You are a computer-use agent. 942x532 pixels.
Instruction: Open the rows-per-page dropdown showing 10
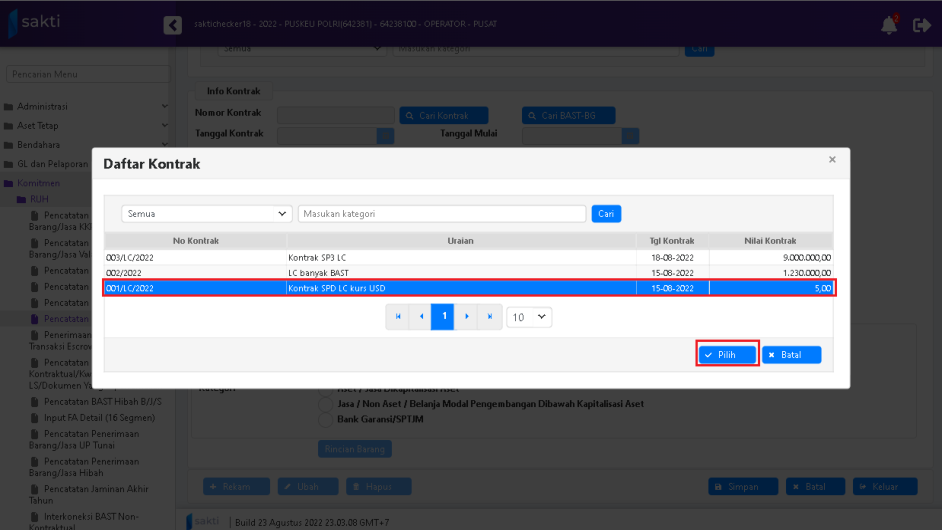[x=529, y=317]
